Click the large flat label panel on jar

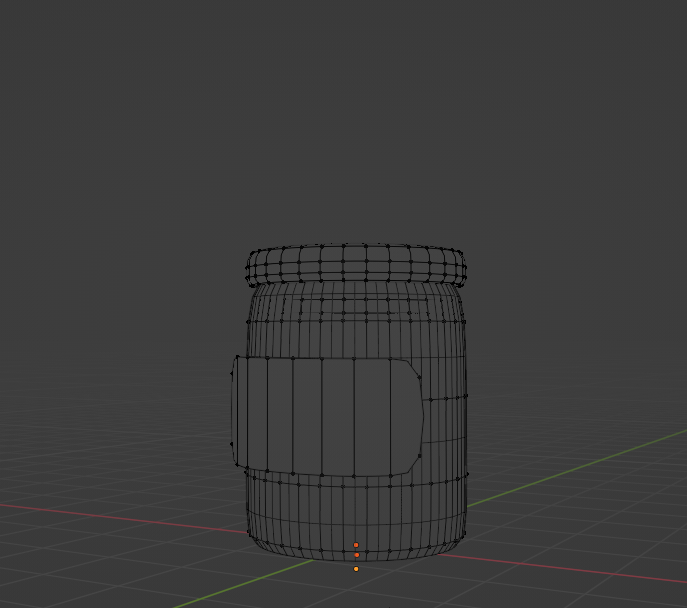point(327,416)
